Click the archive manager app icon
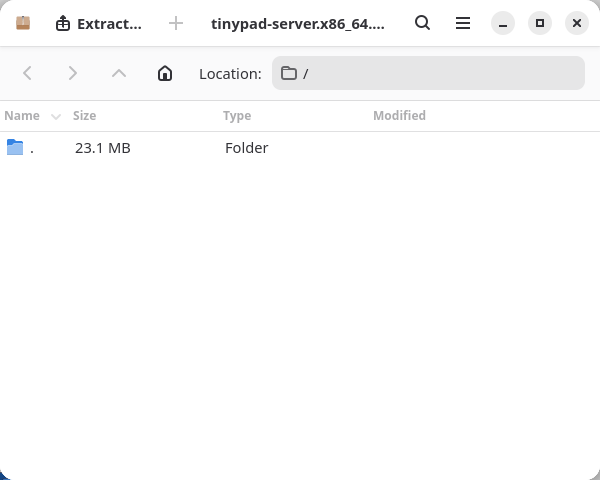The height and width of the screenshot is (480, 600). point(23,23)
